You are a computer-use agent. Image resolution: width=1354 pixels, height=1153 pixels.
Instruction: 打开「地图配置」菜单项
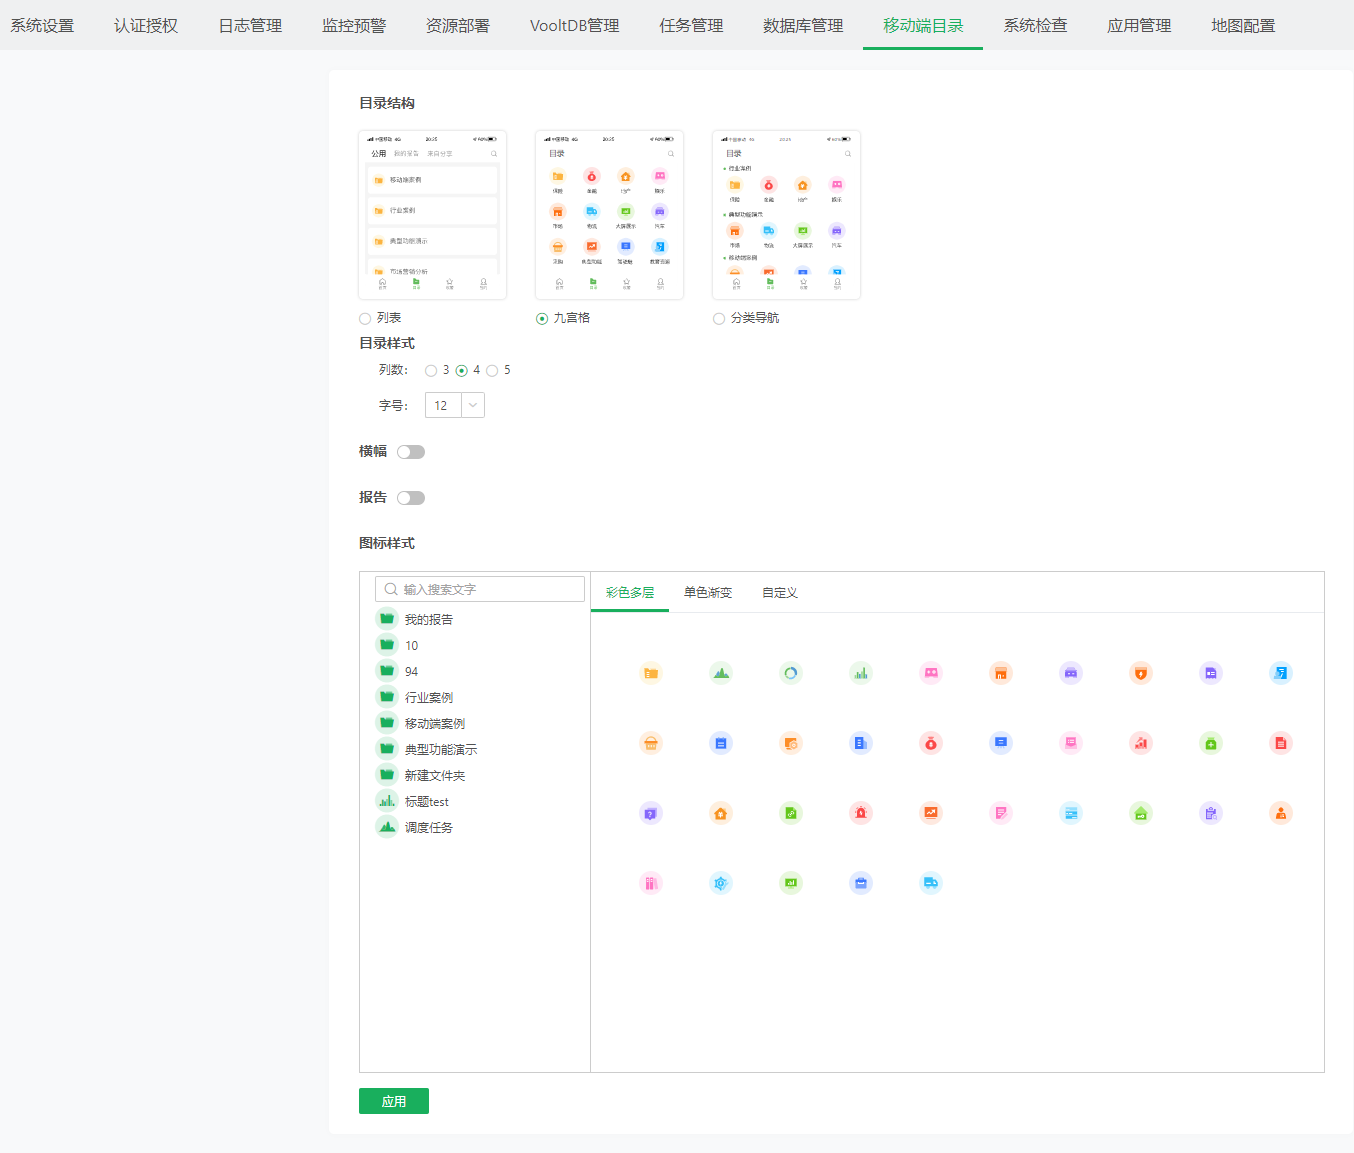click(1242, 25)
